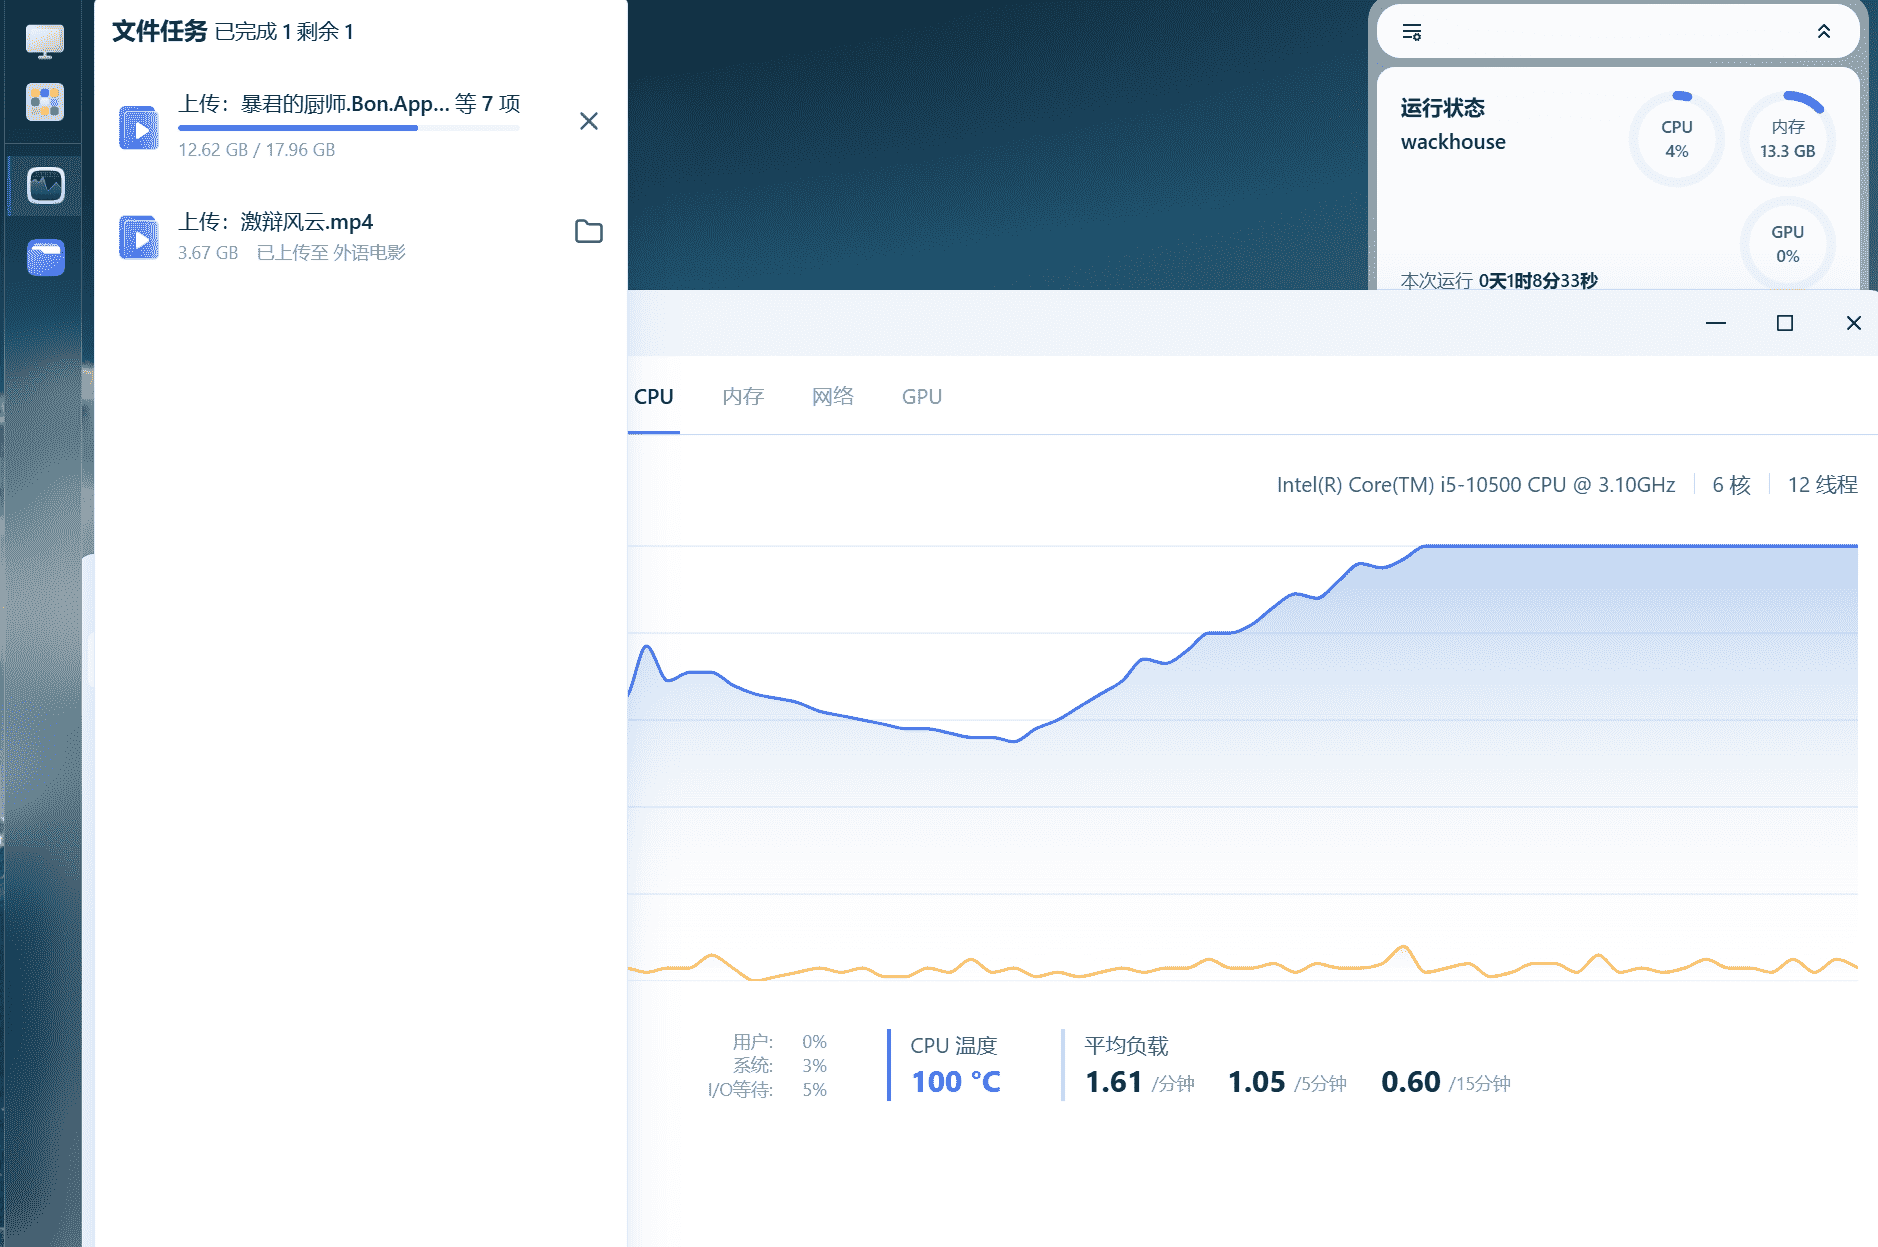Click the GPU 0% gauge

1788,244
